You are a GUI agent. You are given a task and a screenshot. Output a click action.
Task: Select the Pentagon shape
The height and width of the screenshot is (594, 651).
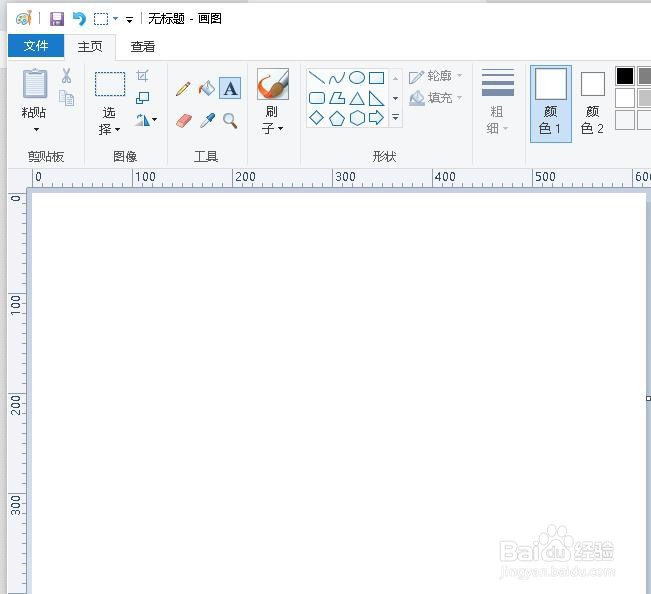pos(337,118)
